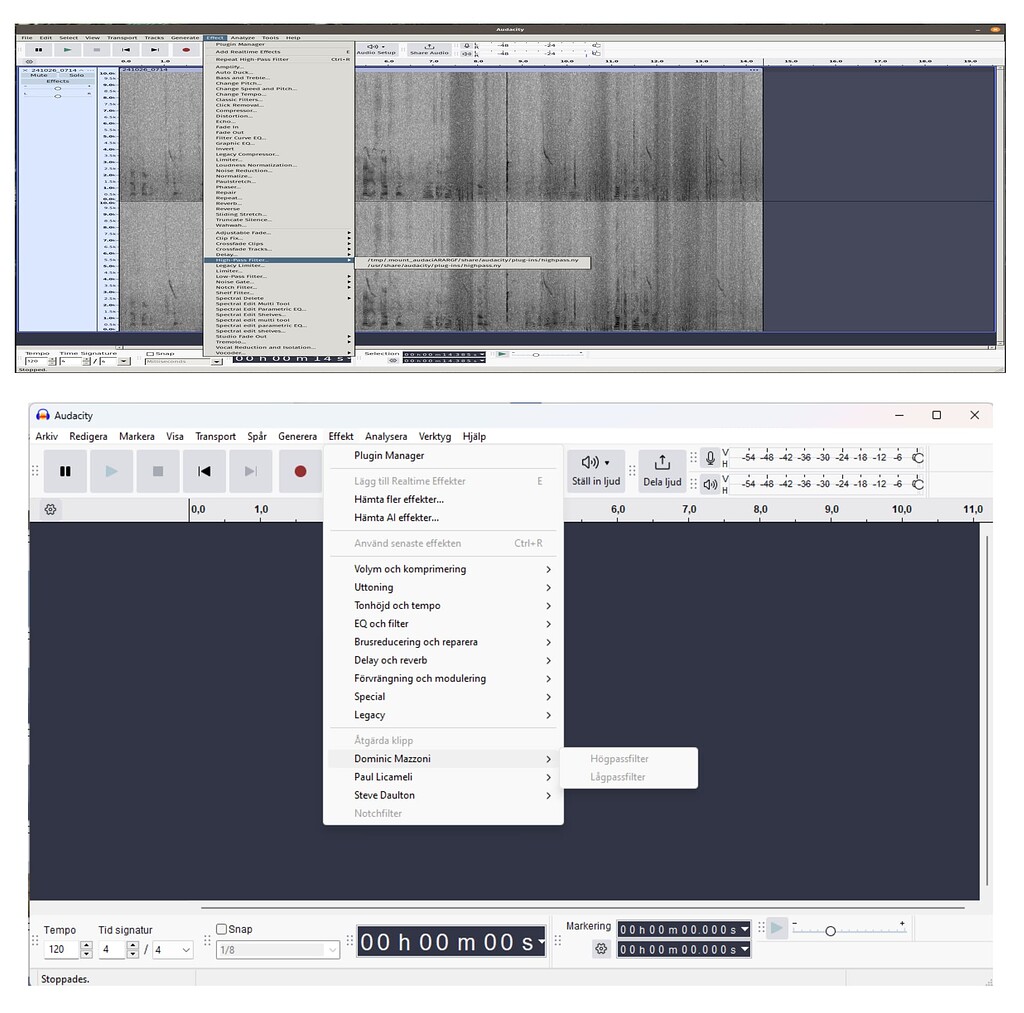1024x1013 pixels.
Task: Select Delay och reverb entry
Action: 443,660
